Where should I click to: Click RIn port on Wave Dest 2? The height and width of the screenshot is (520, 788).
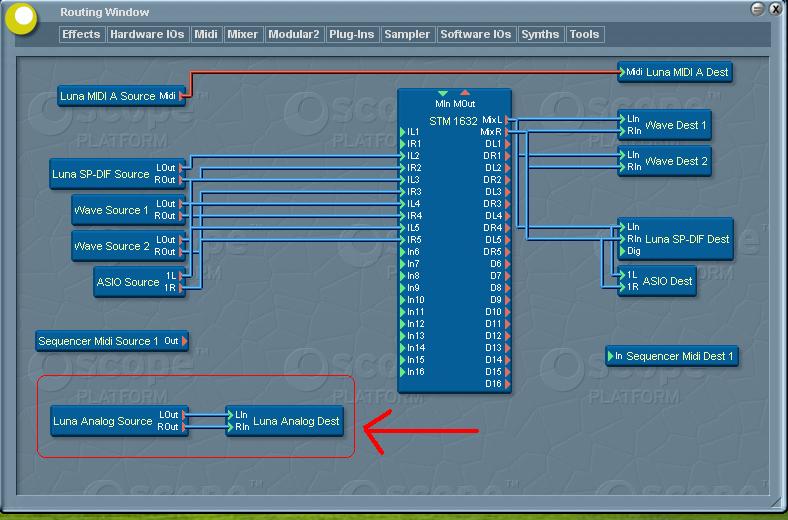click(x=622, y=167)
